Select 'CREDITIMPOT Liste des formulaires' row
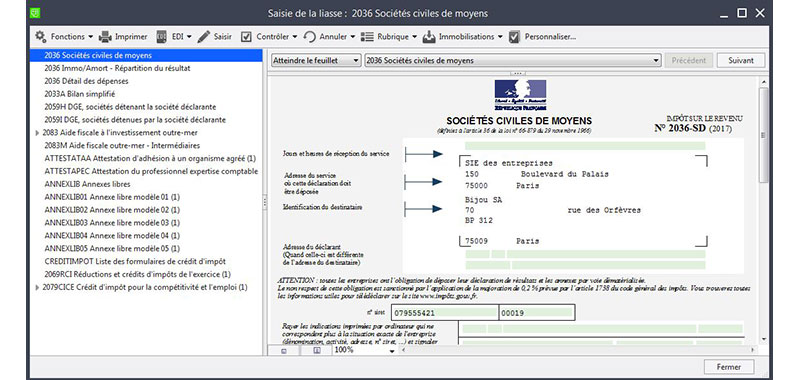The image size is (800, 380). tap(146, 261)
